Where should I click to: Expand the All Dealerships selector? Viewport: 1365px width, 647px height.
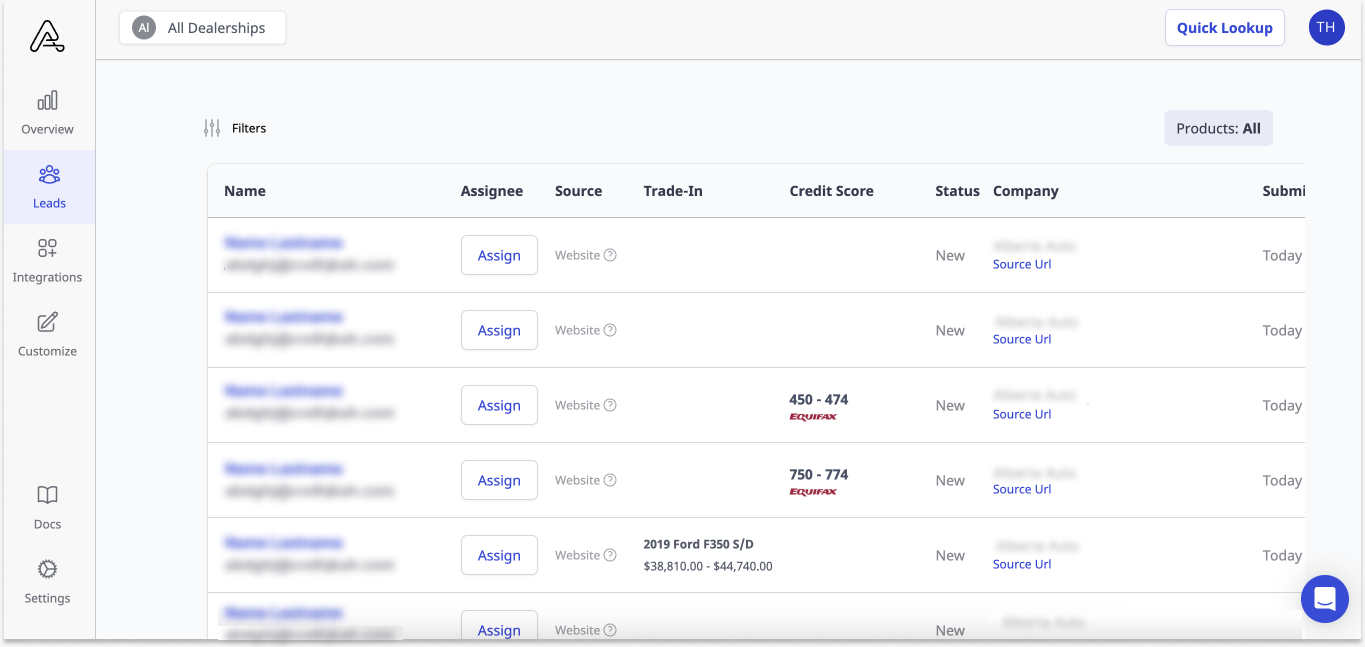203,28
